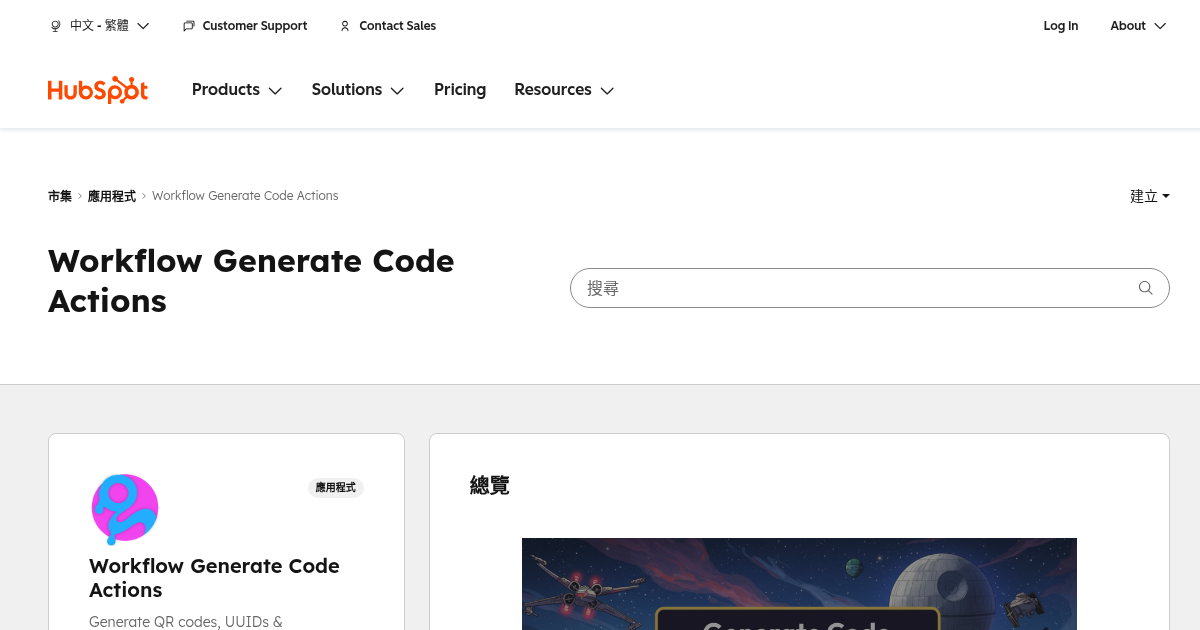This screenshot has width=1200, height=630.
Task: Click breadcrumb text Workflow Generate Code Actions
Action: 245,196
